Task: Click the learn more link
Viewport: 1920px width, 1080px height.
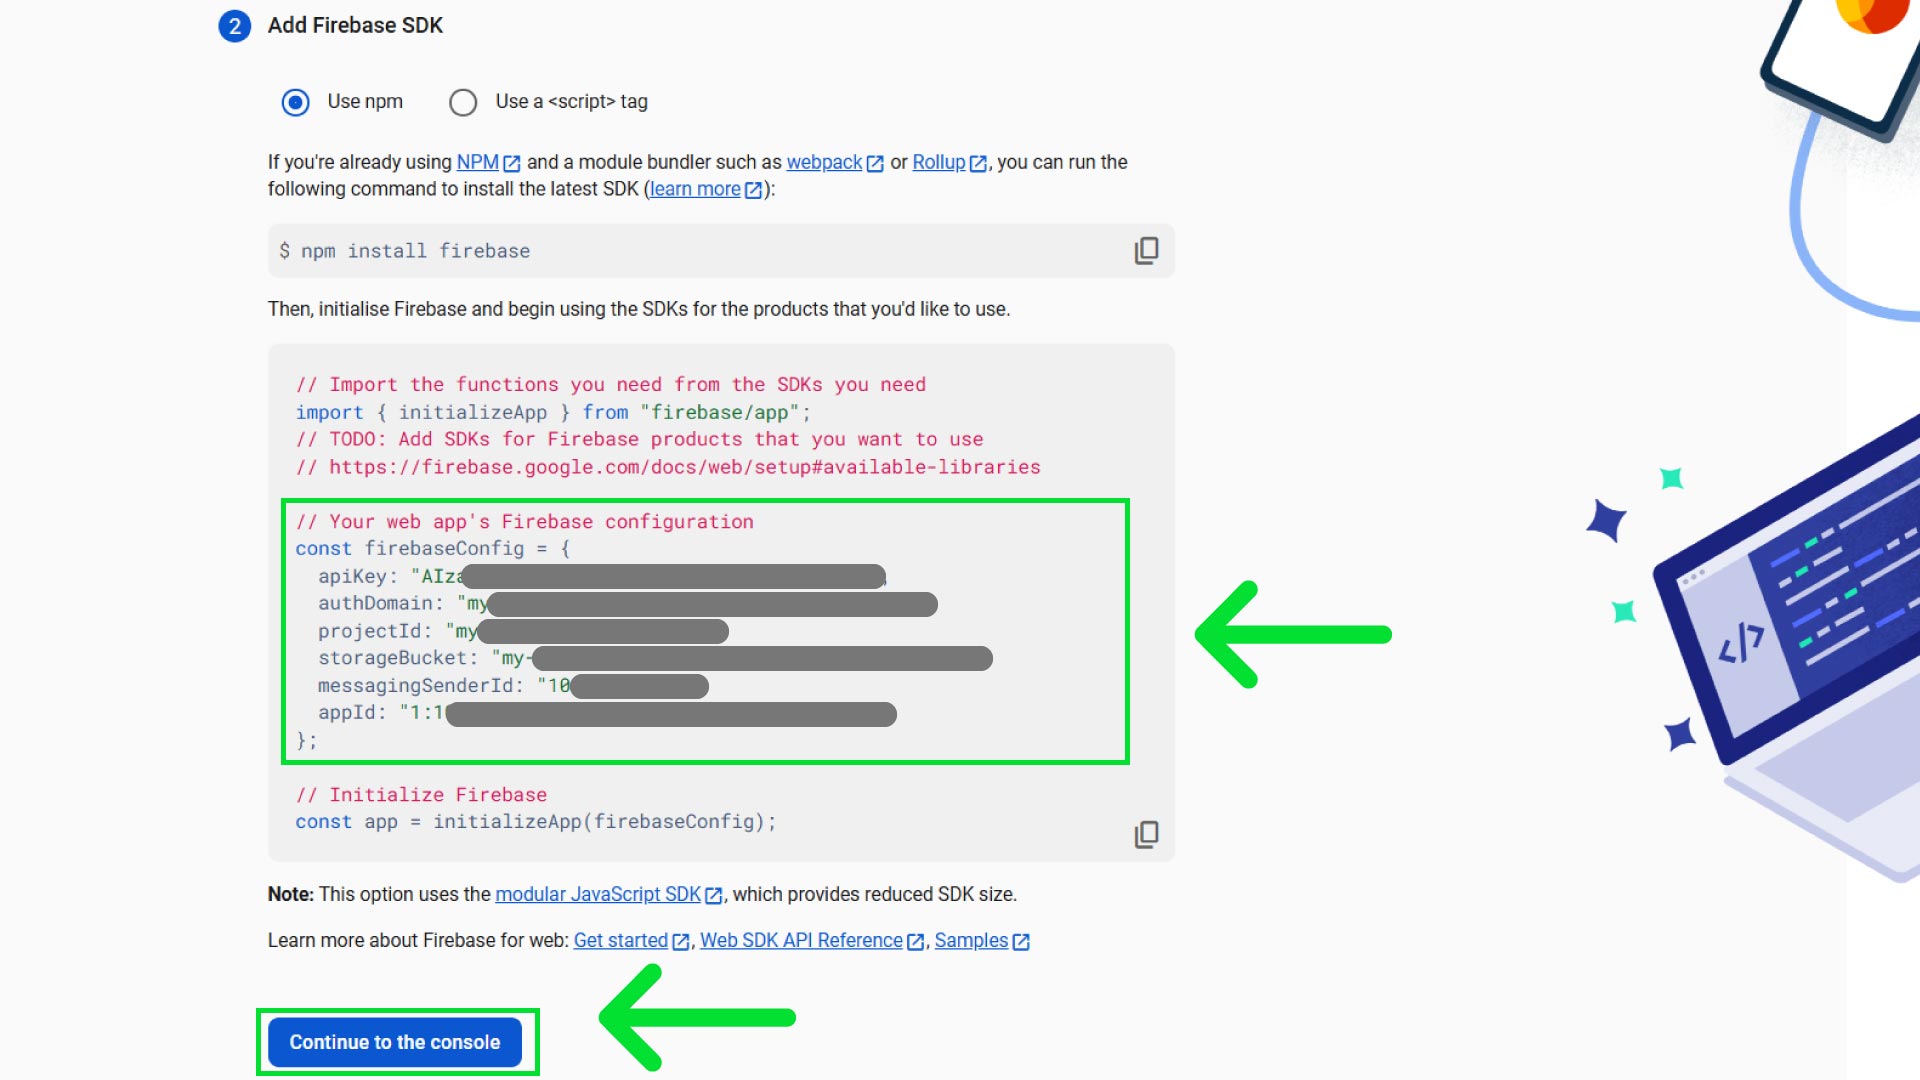Action: tap(695, 189)
